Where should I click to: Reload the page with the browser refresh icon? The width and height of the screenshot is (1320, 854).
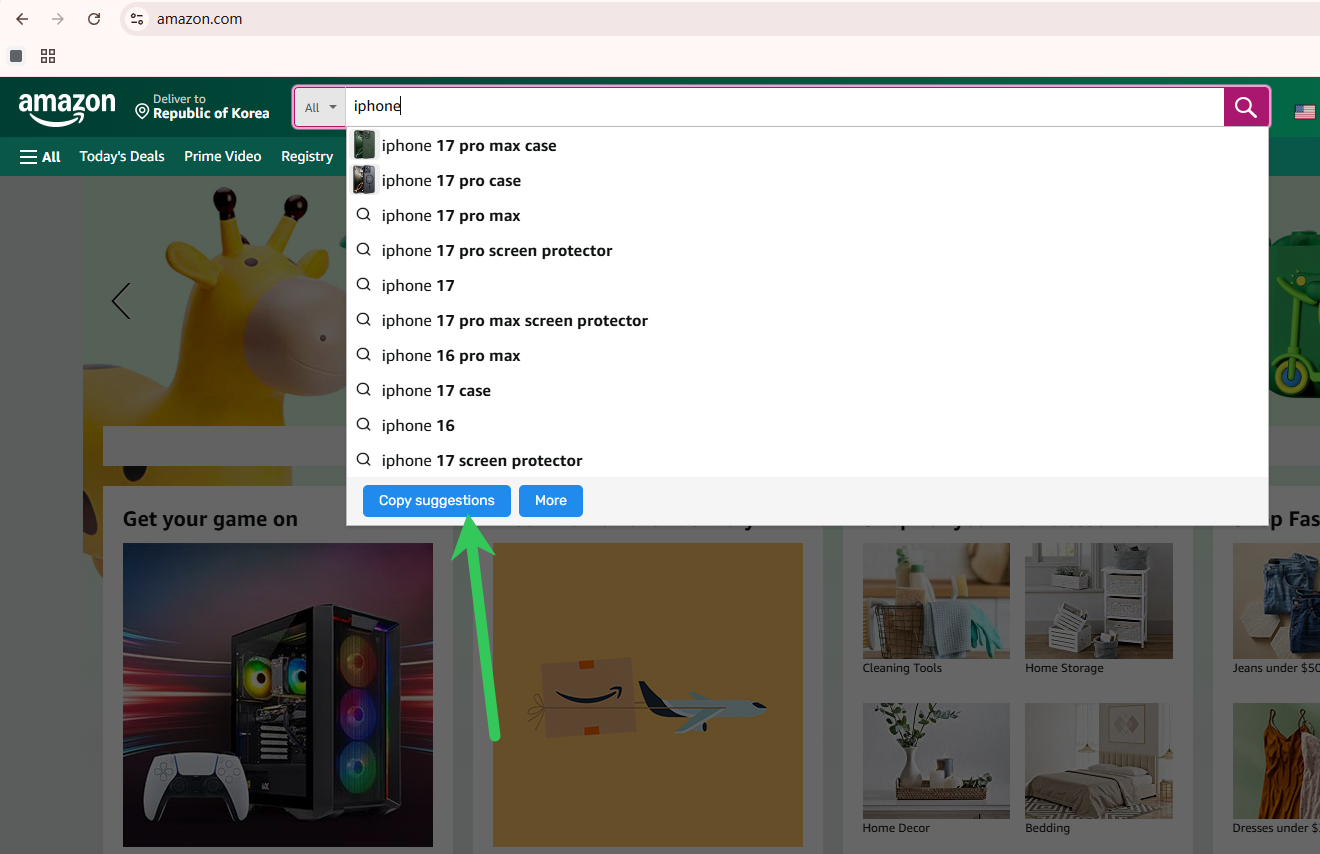(94, 19)
